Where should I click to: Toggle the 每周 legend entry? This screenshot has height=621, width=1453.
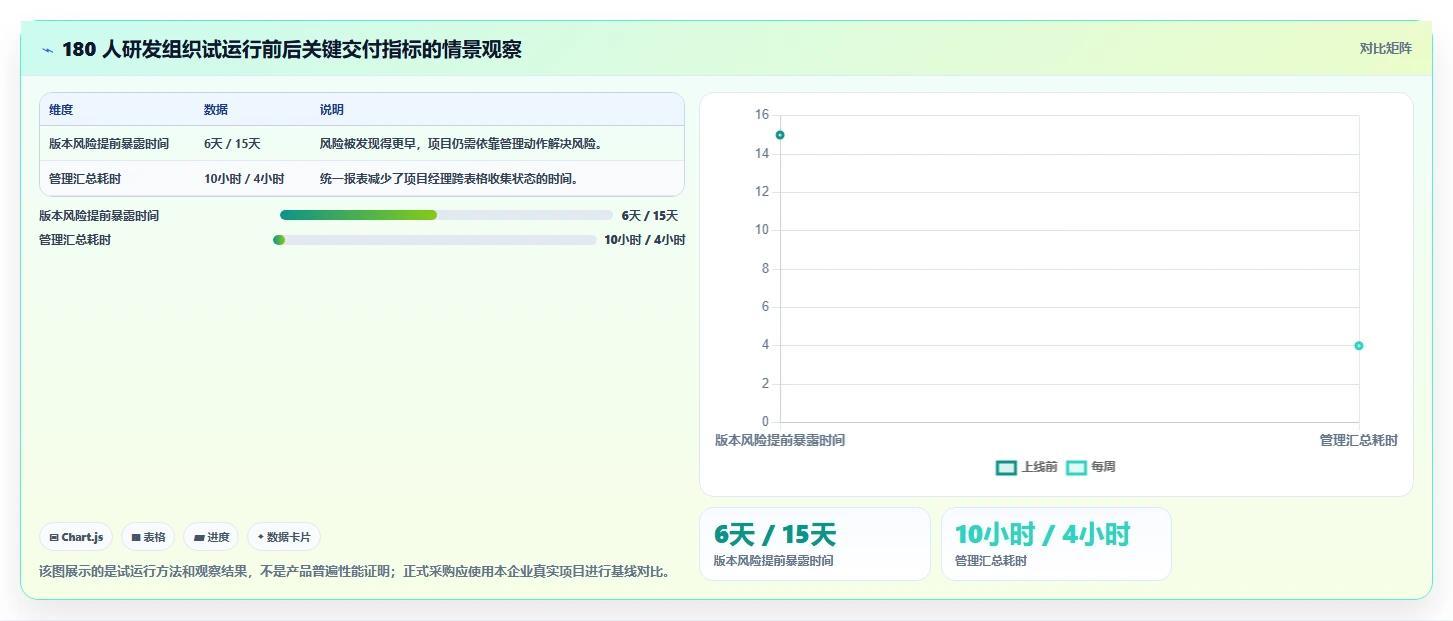click(x=1091, y=467)
